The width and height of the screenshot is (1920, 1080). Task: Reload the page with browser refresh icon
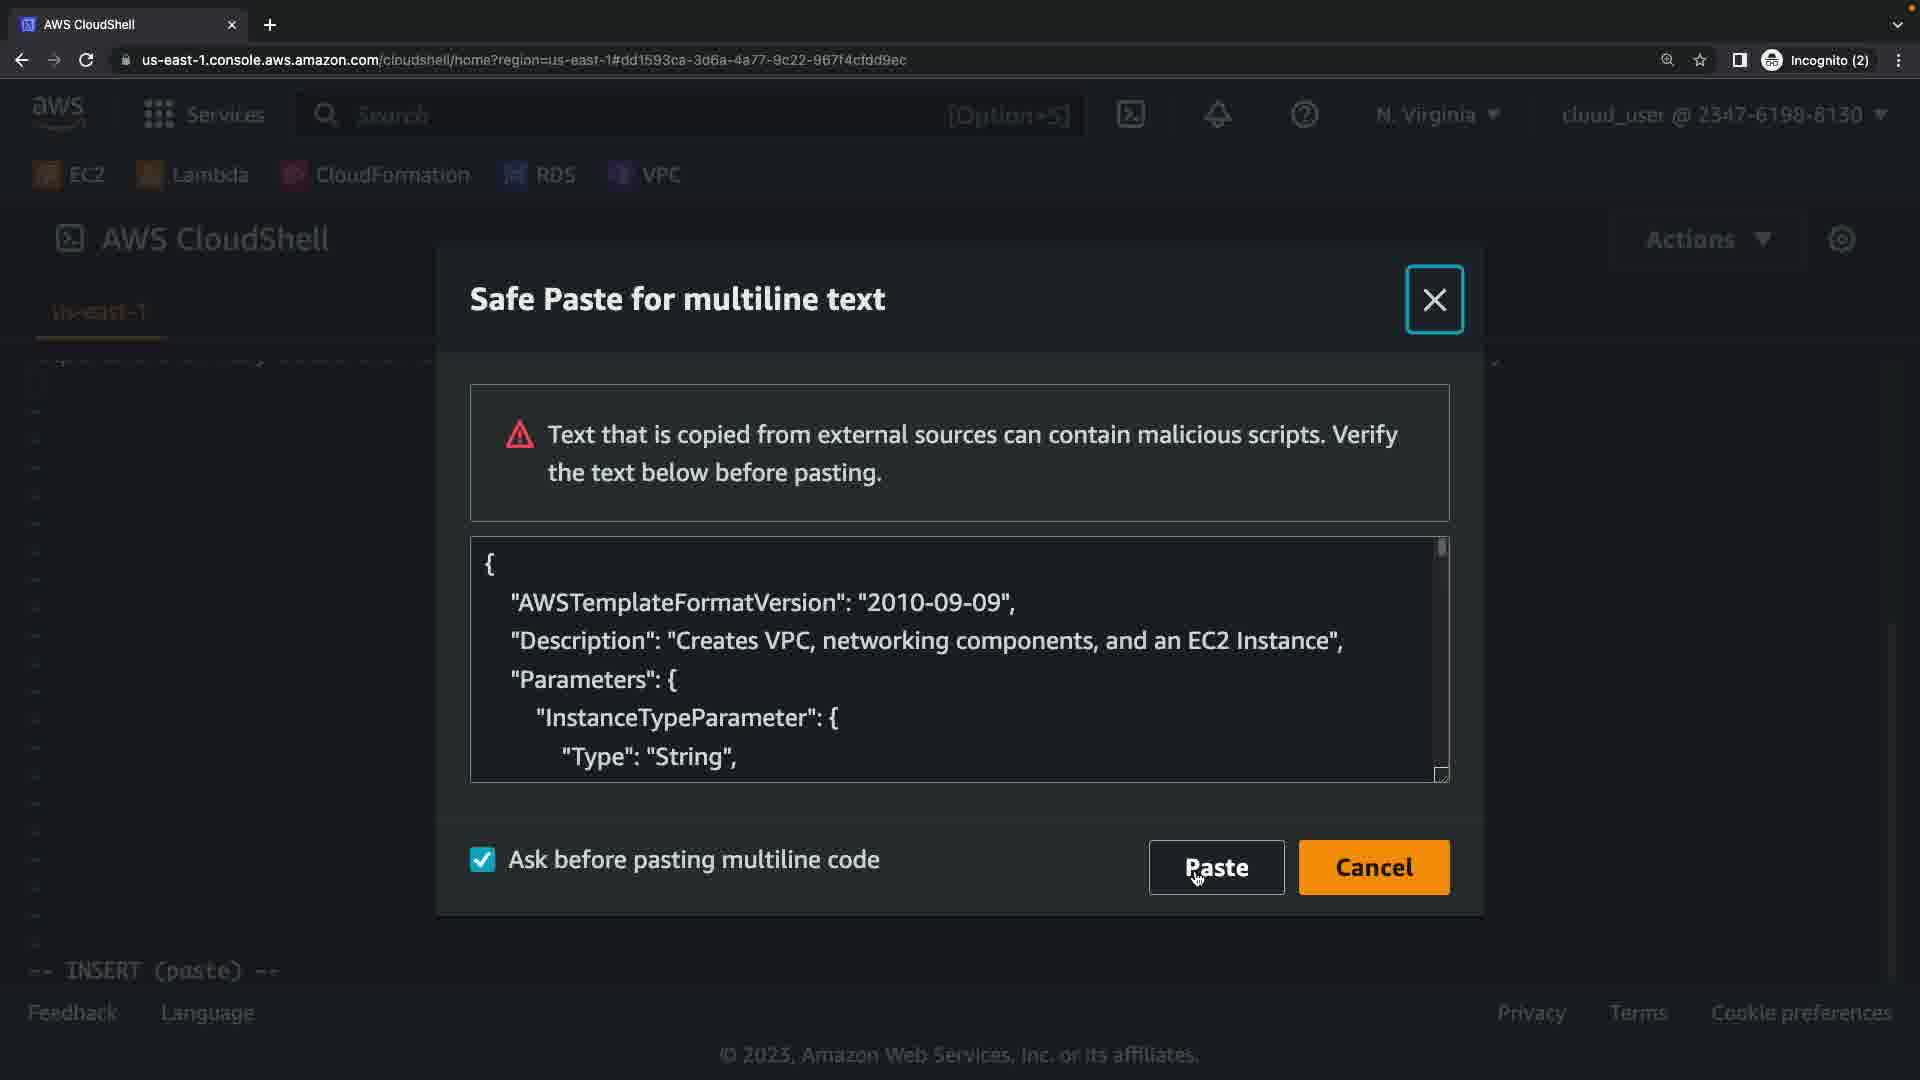pos(86,60)
